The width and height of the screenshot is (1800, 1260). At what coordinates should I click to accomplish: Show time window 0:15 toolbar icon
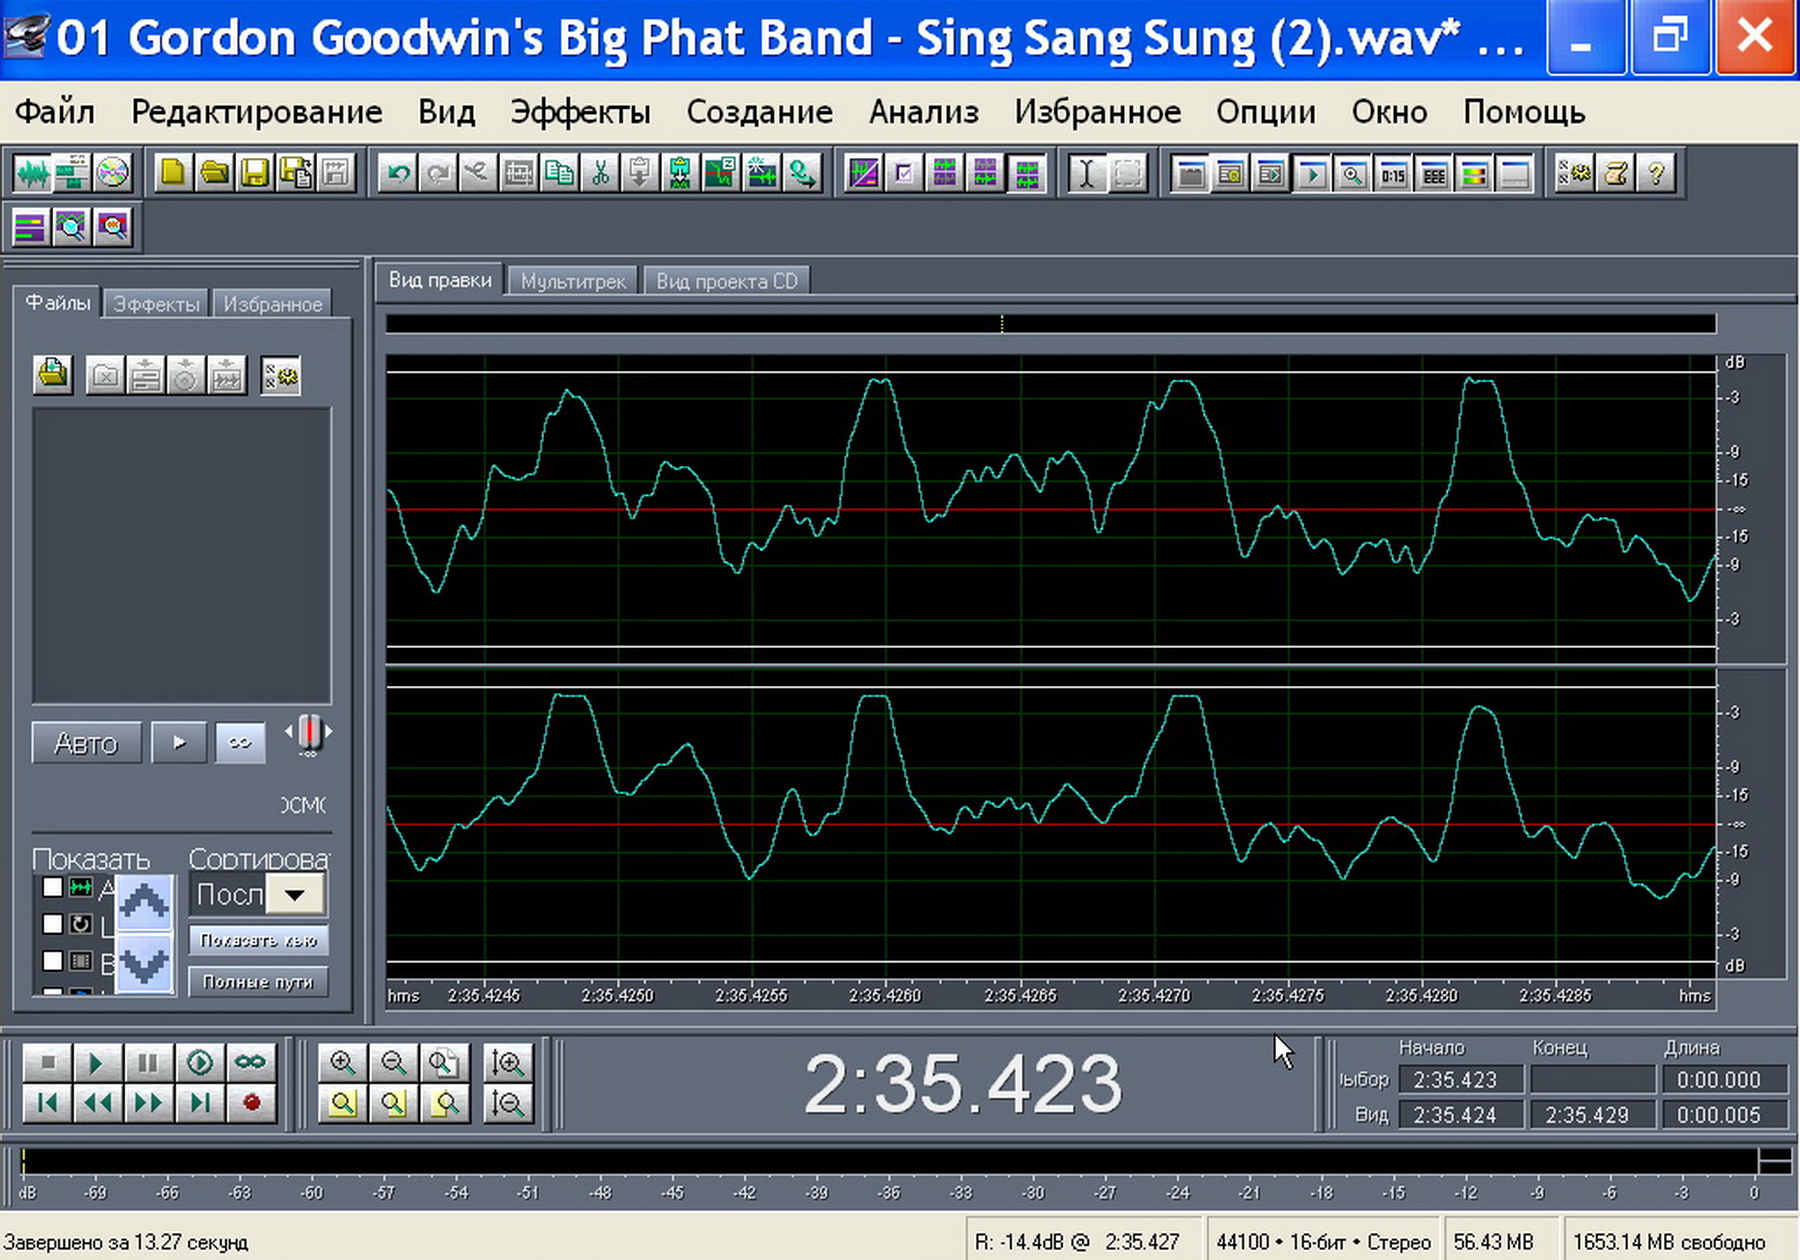pyautogui.click(x=1393, y=174)
